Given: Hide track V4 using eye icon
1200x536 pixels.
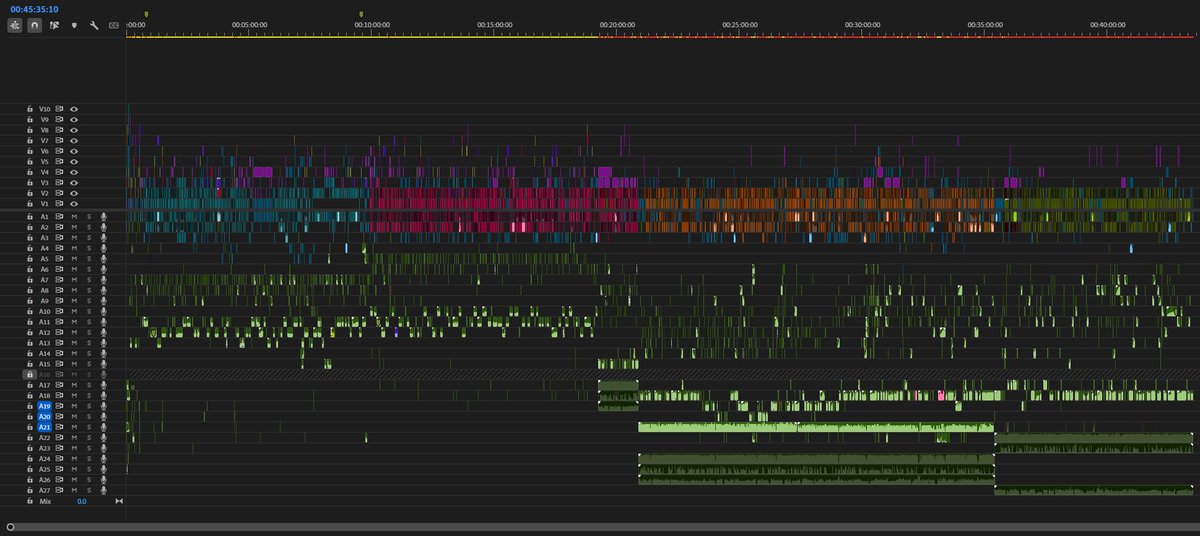Looking at the screenshot, I should 74,173.
